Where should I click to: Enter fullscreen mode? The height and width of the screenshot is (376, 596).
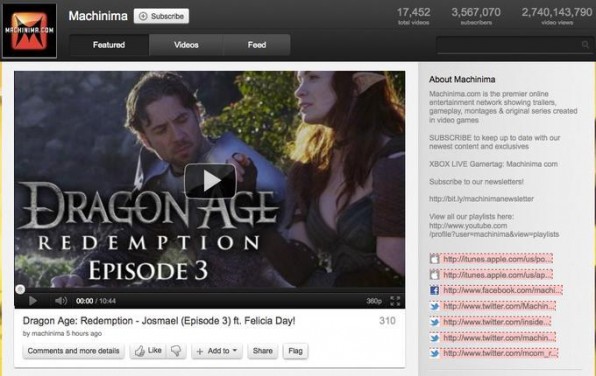[x=395, y=301]
